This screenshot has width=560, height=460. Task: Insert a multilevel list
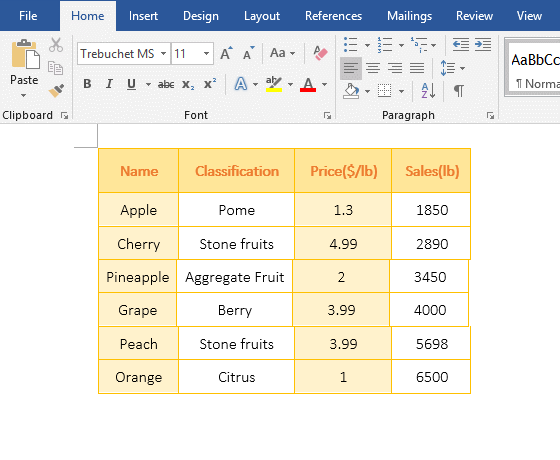[419, 45]
